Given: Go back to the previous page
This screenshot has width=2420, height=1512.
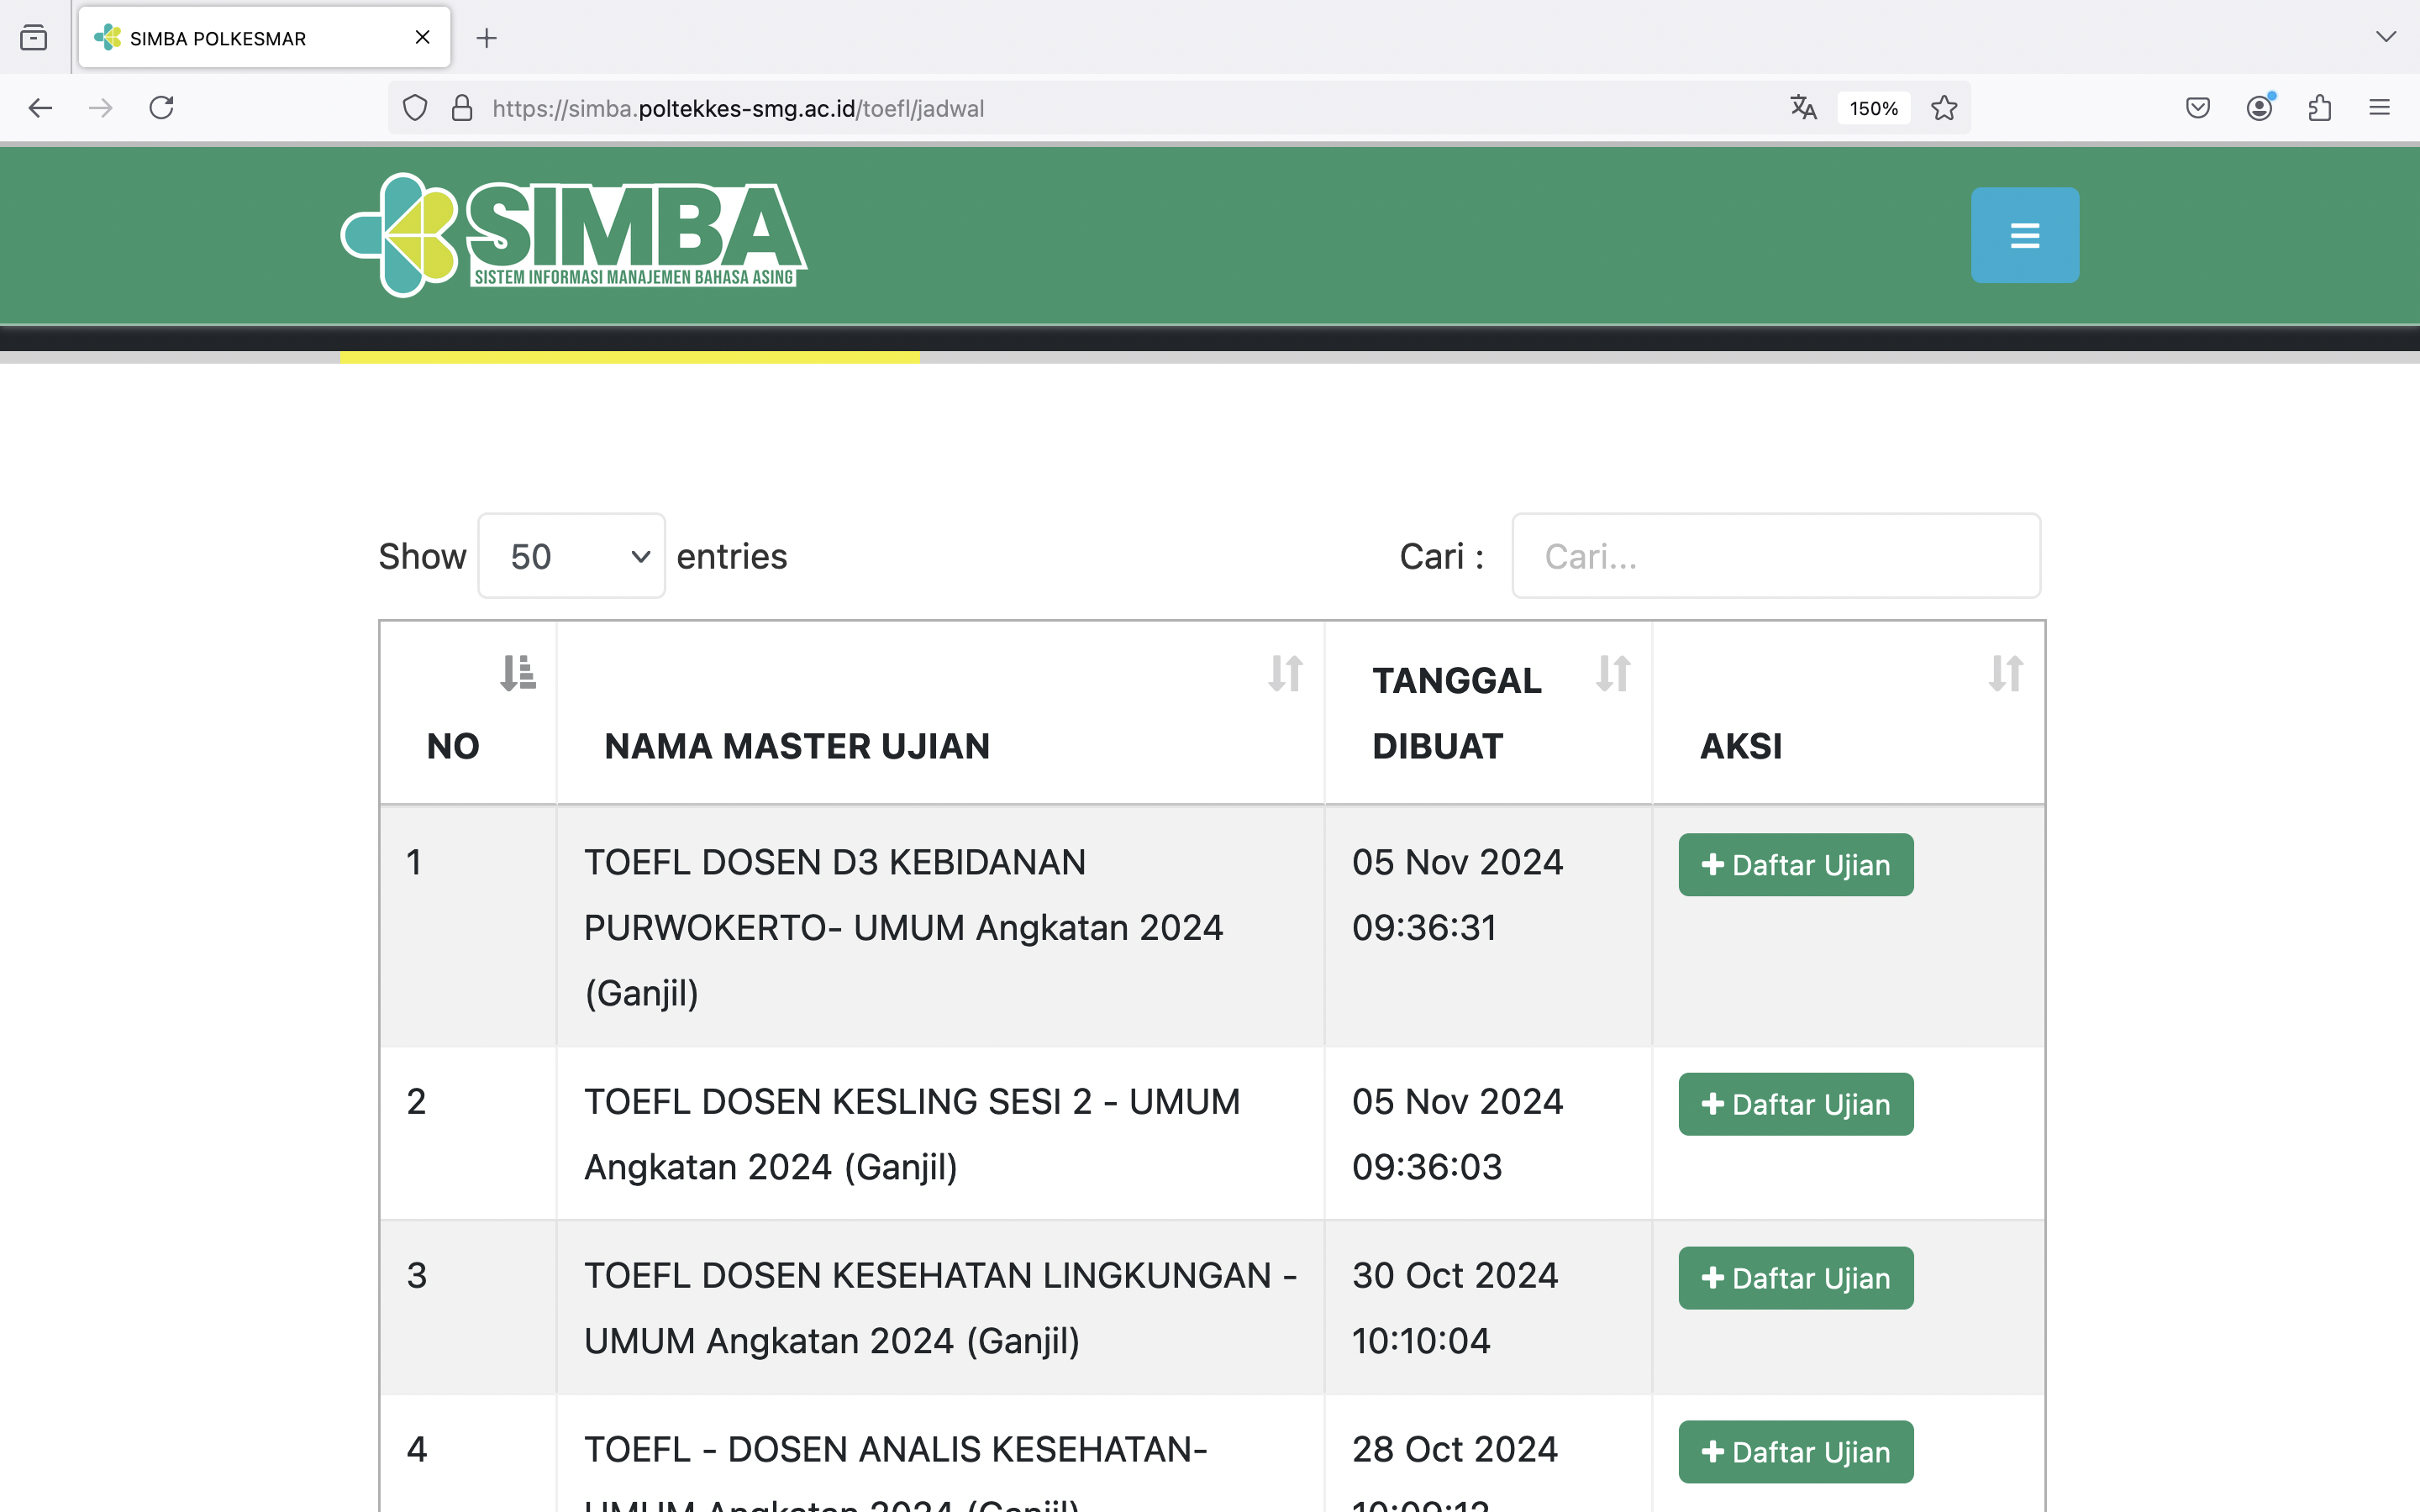Looking at the screenshot, I should coord(40,108).
